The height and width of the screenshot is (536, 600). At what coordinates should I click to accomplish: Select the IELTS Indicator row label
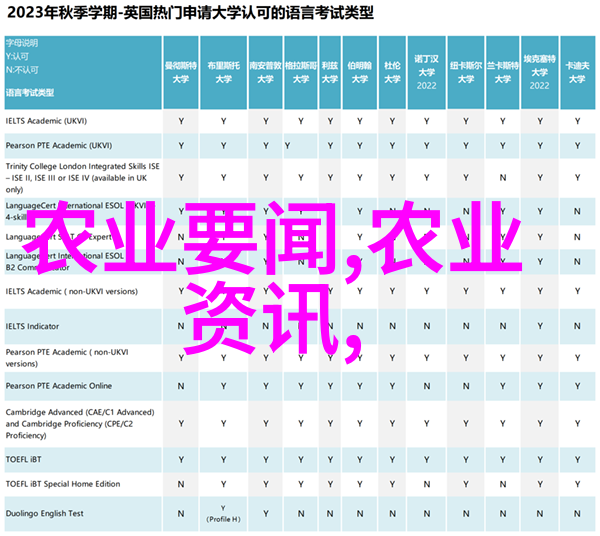[x=33, y=326]
